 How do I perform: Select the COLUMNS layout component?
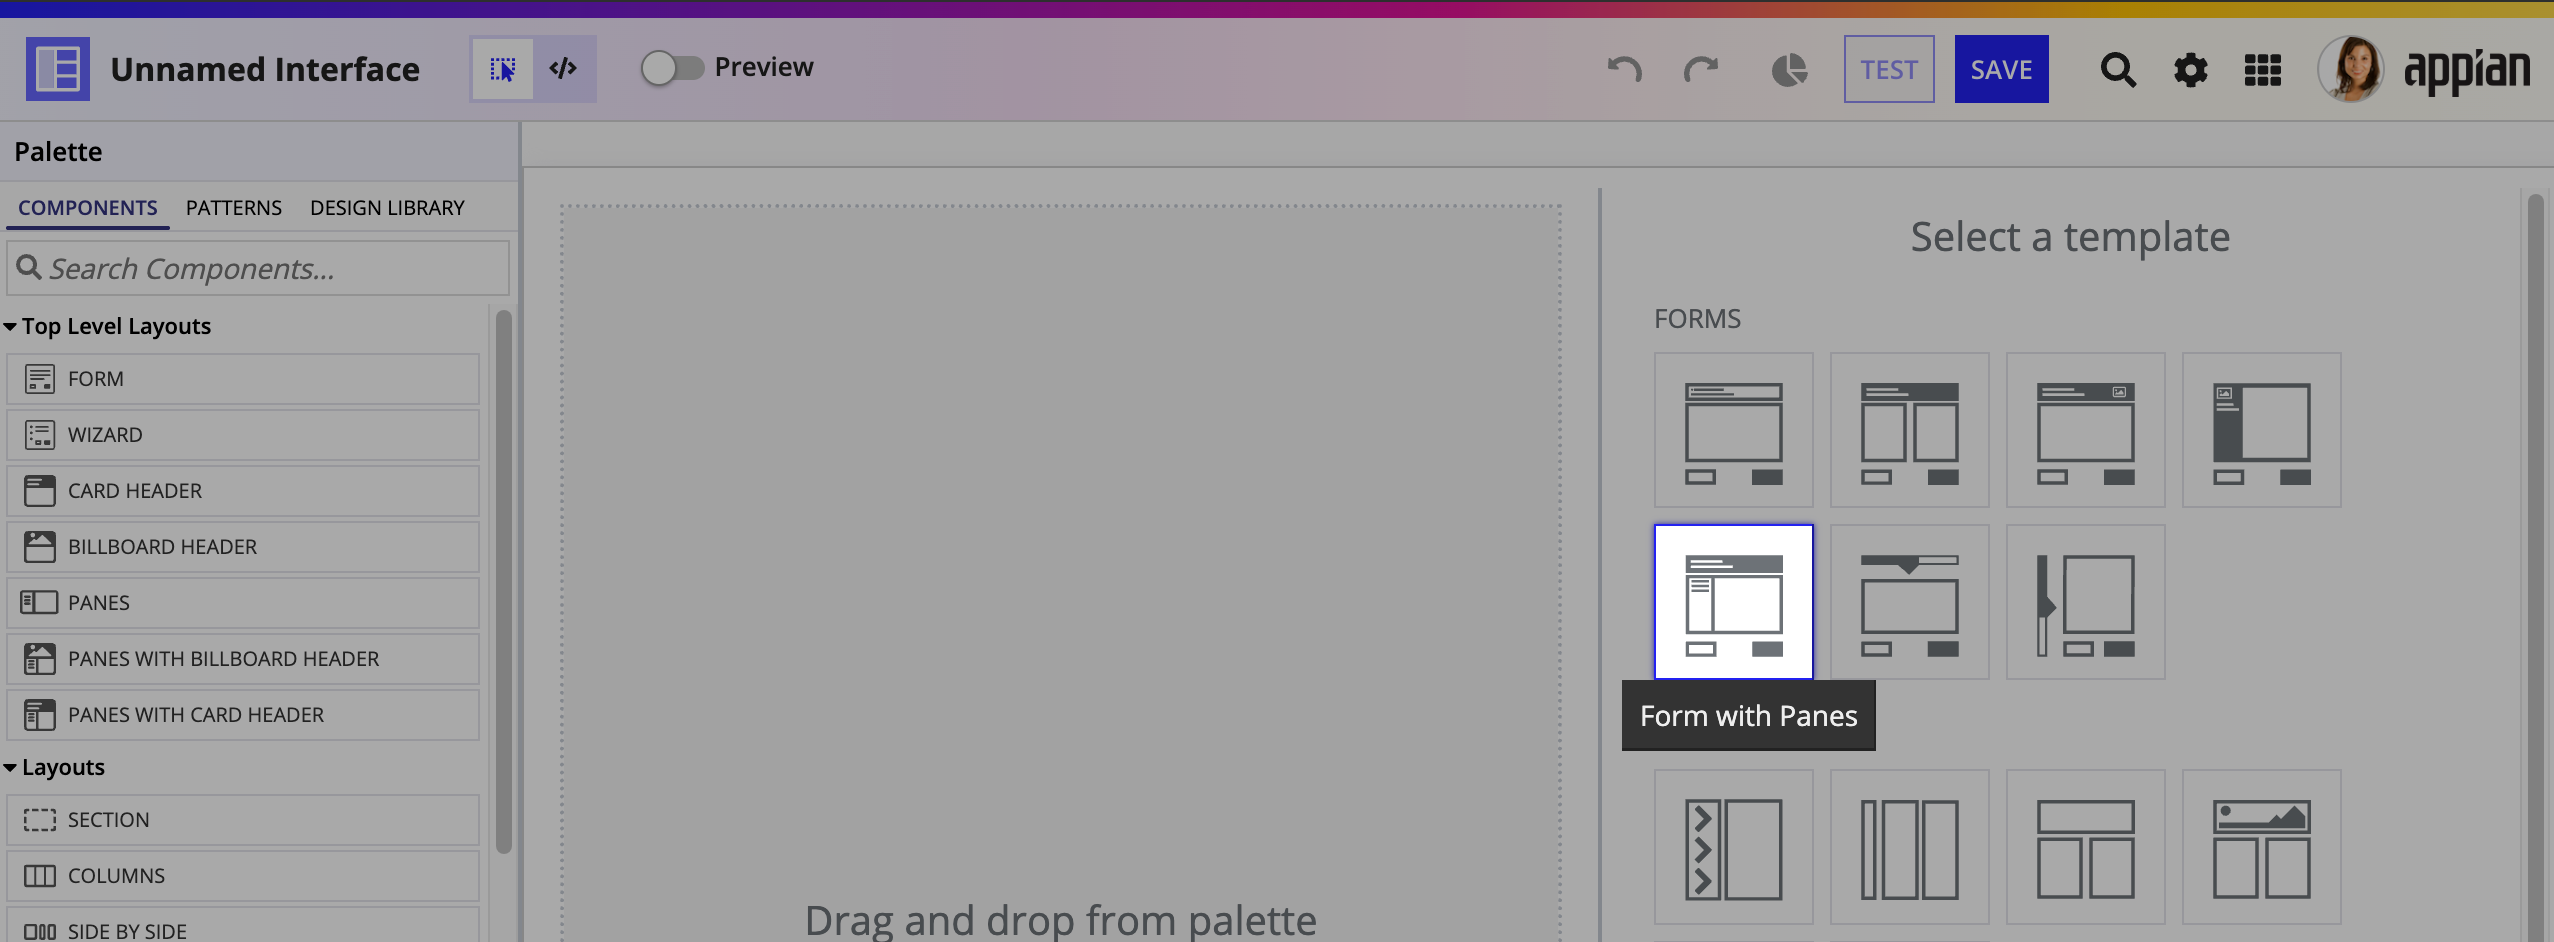243,876
